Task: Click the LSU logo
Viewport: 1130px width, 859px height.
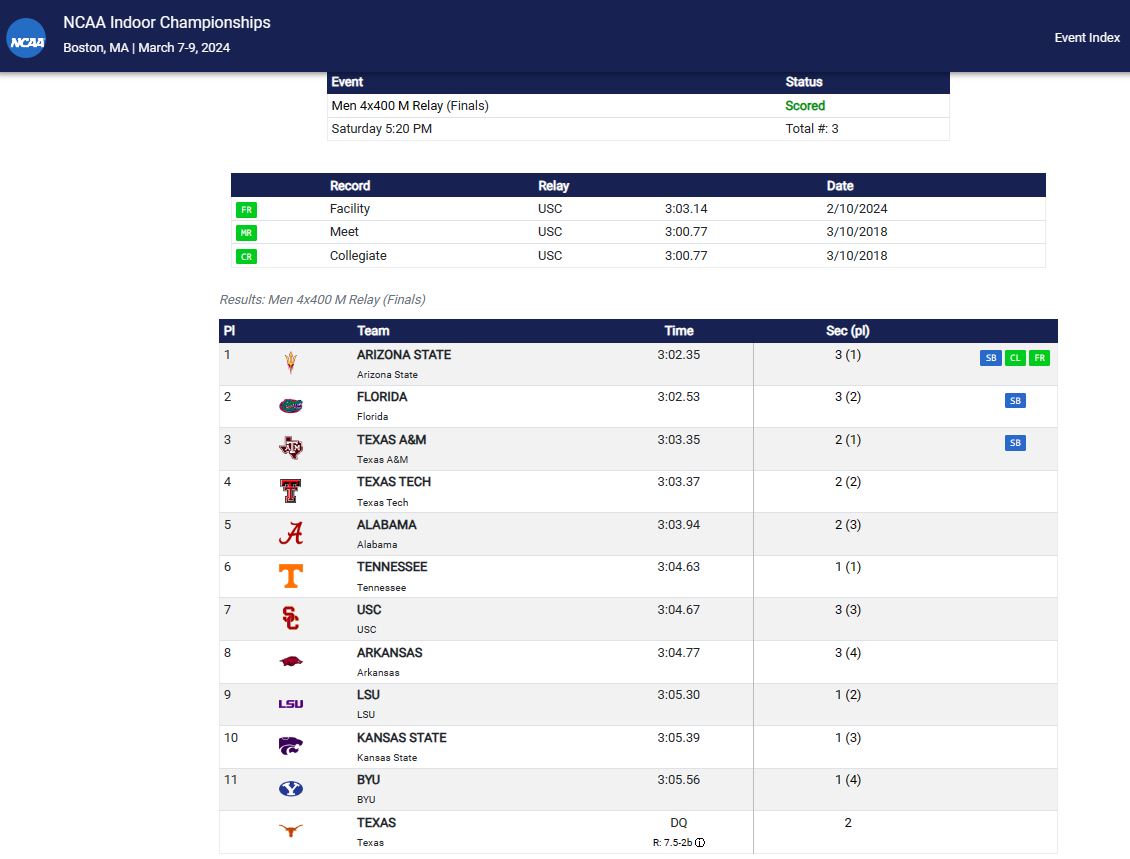Action: click(x=291, y=704)
